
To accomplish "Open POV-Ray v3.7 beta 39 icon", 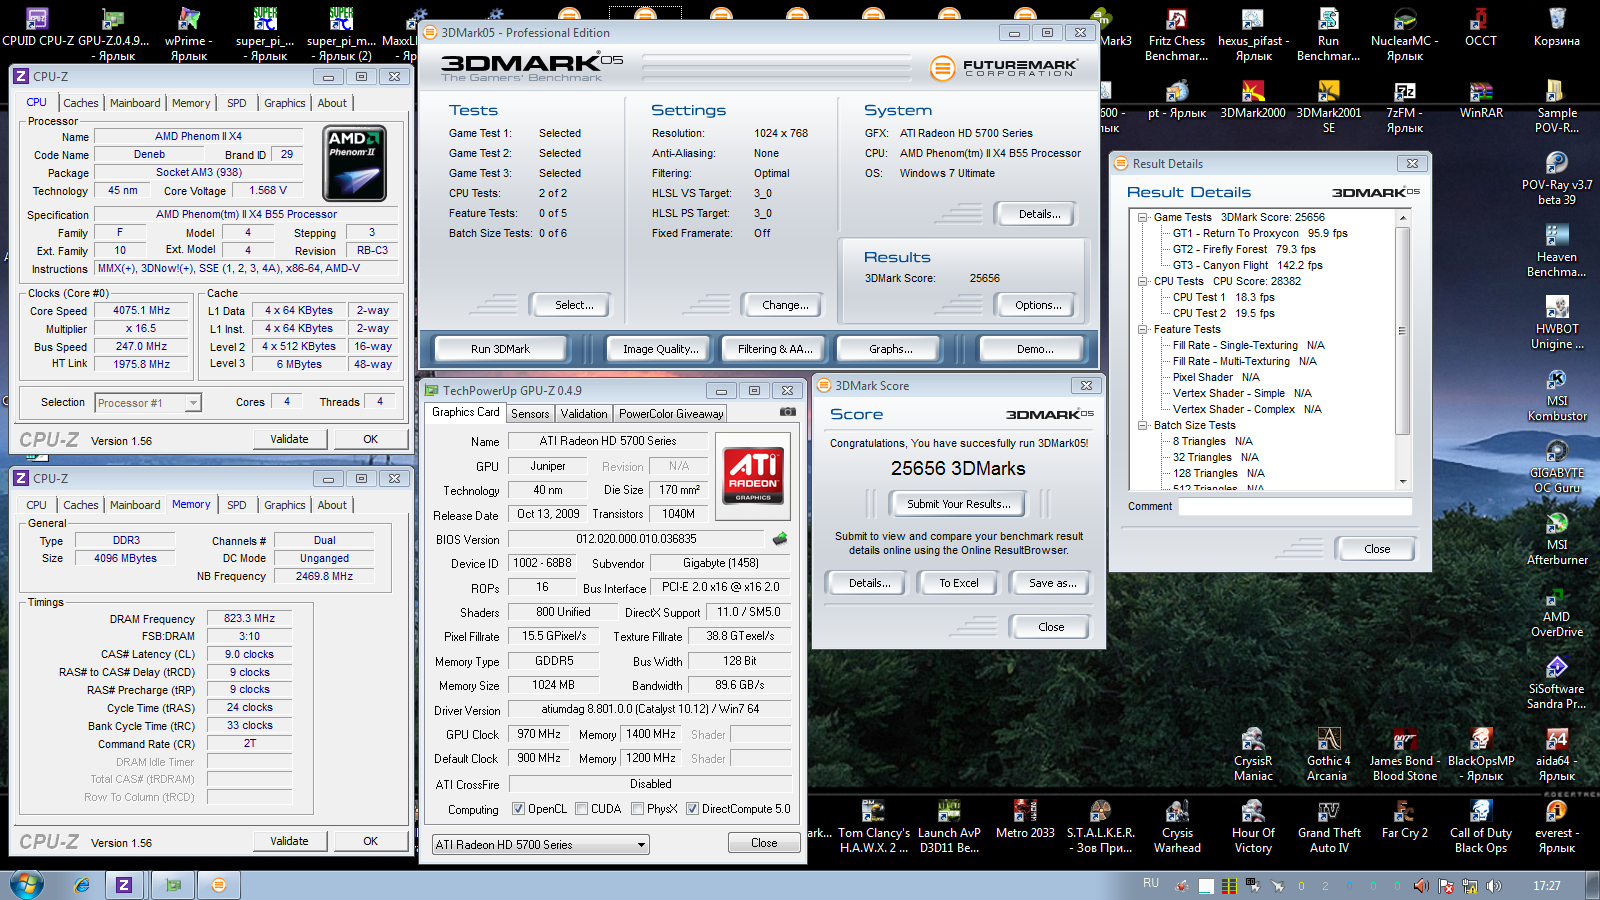I will coord(1556,178).
